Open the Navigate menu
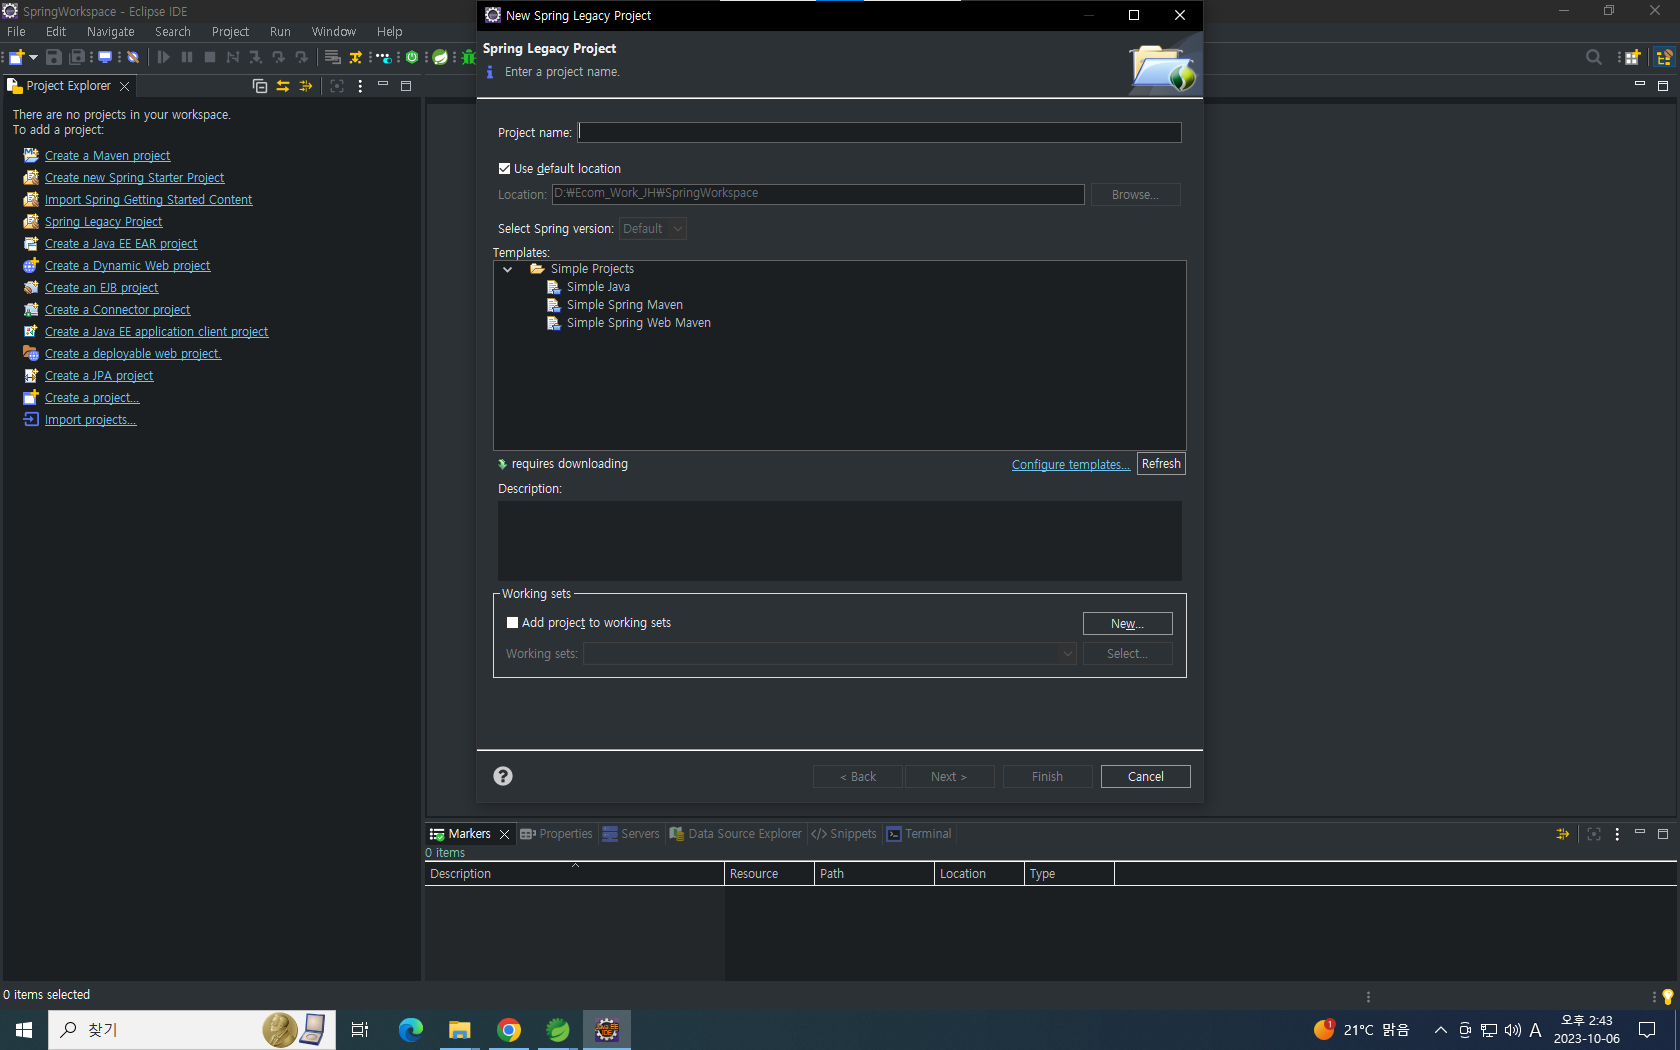This screenshot has width=1680, height=1050. (110, 32)
